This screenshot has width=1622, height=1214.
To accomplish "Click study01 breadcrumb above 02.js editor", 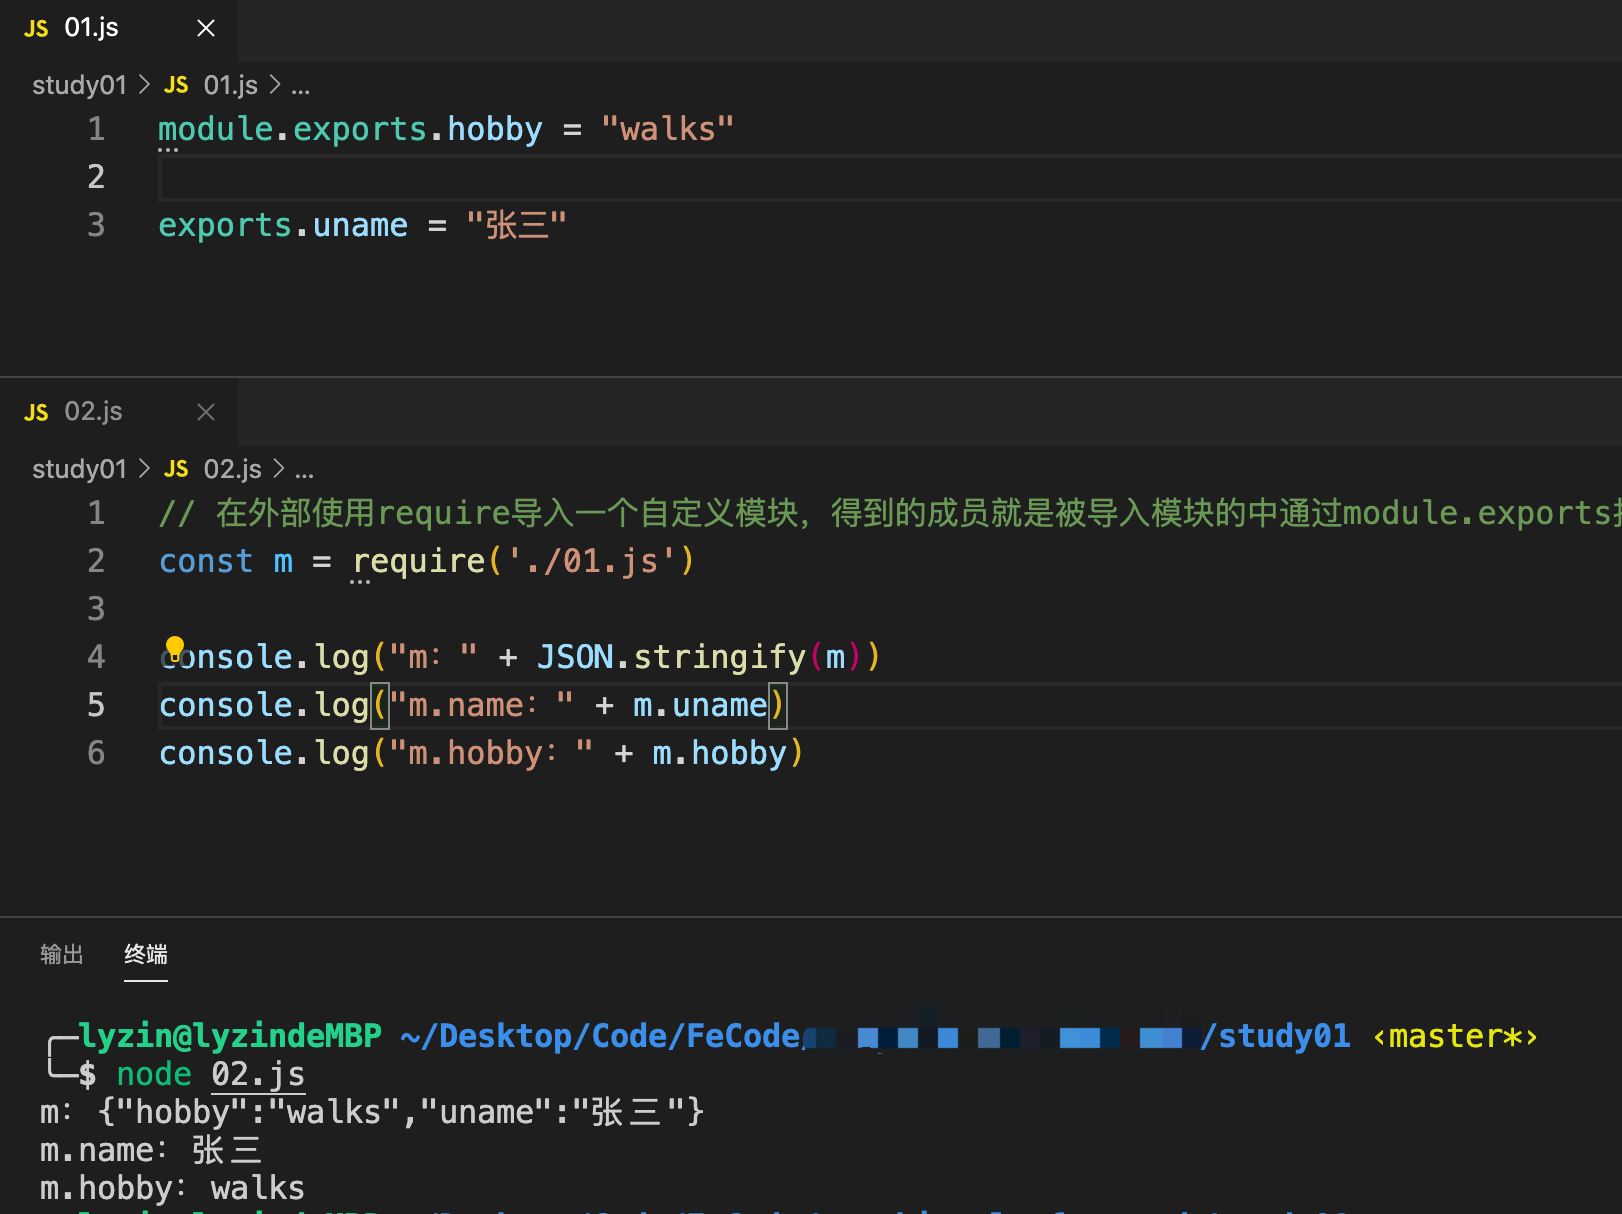I will coord(79,469).
